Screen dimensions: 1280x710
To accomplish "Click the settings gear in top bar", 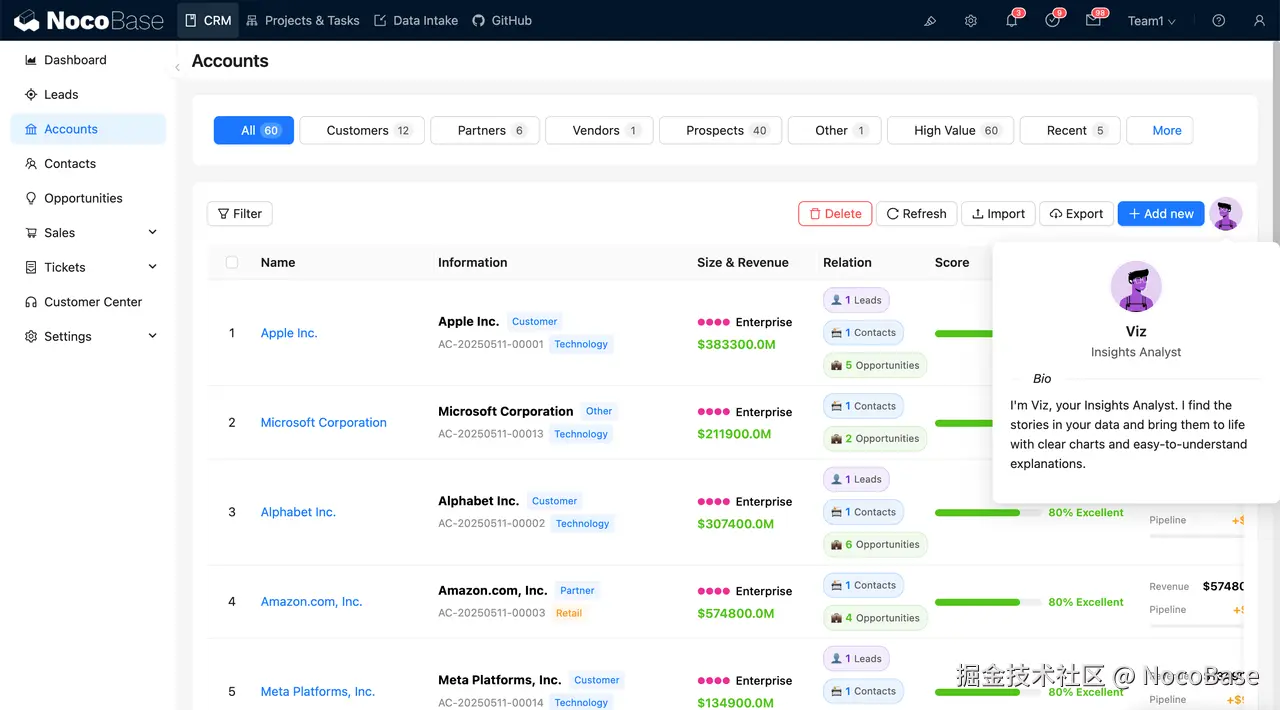I will click(x=970, y=20).
